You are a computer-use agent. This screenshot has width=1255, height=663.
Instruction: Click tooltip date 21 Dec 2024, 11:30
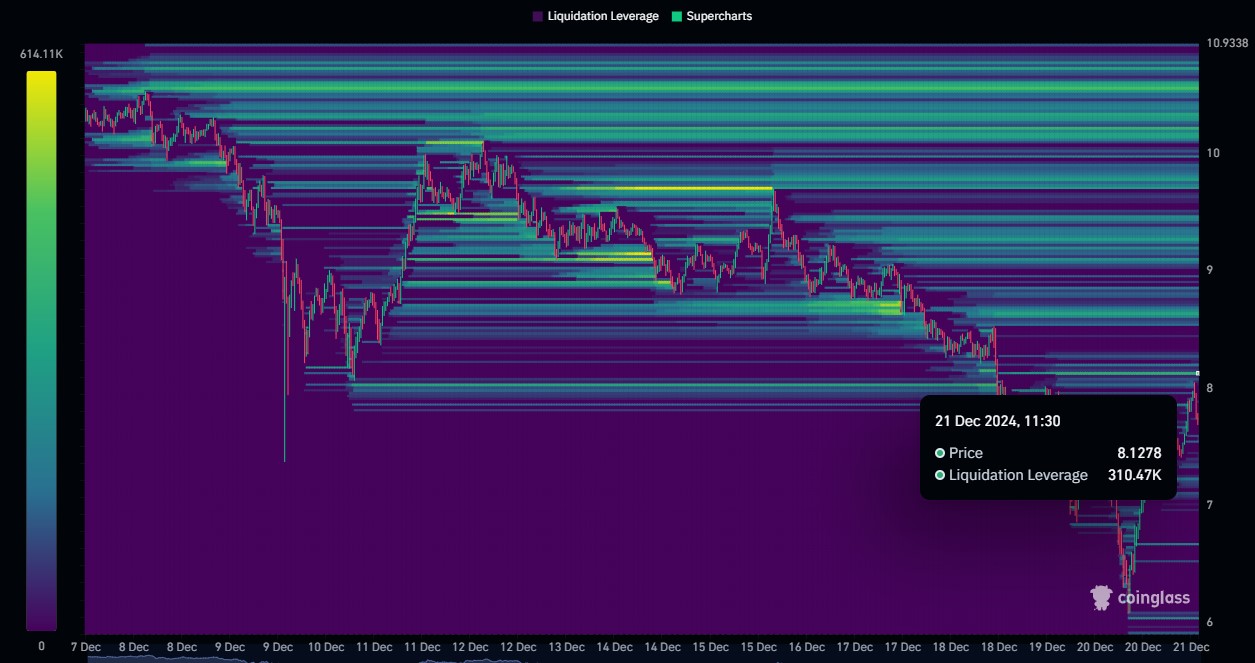[x=997, y=421]
